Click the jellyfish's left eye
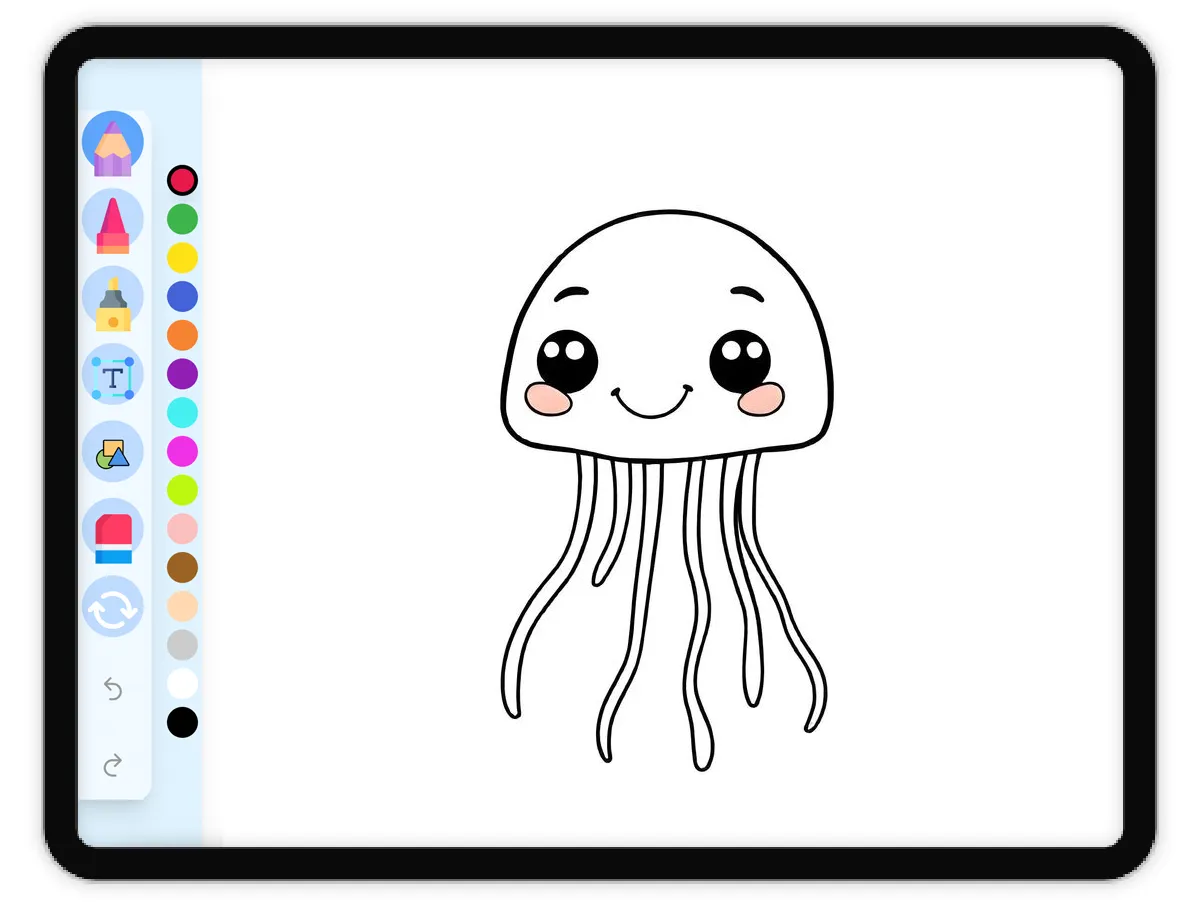Viewport: 1200px width, 906px height. coord(567,361)
